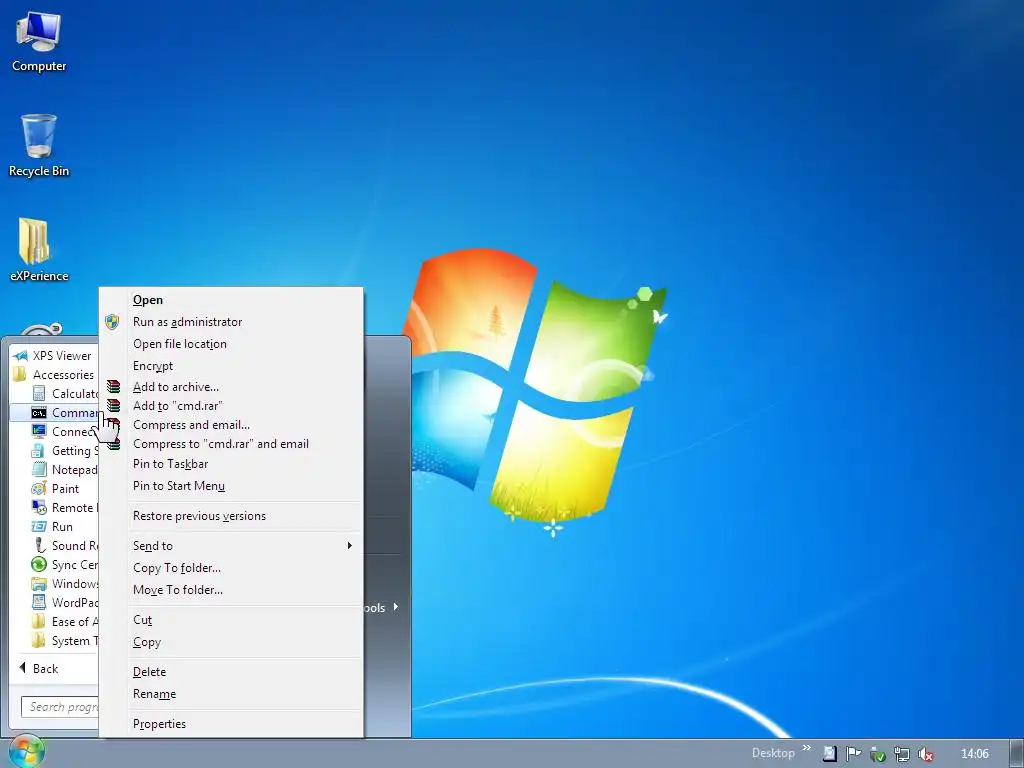Select Add to "cmd.rar"
This screenshot has width=1024, height=768.
tap(231, 406)
